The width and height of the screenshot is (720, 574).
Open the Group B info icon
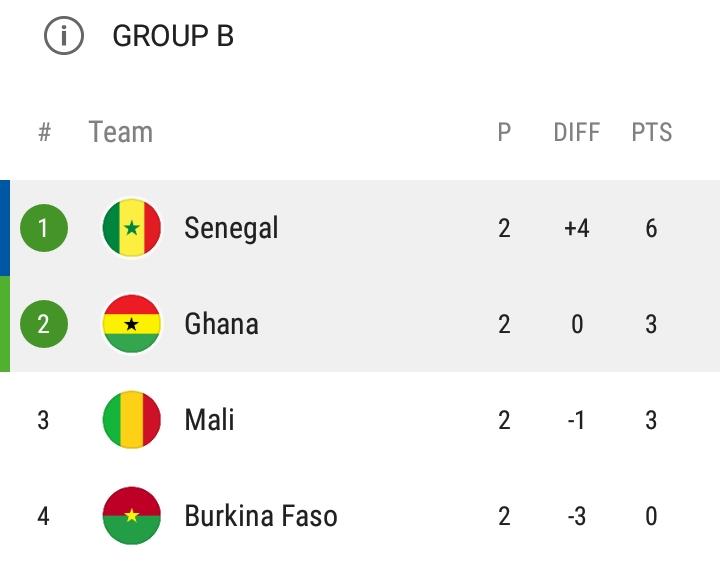(64, 35)
